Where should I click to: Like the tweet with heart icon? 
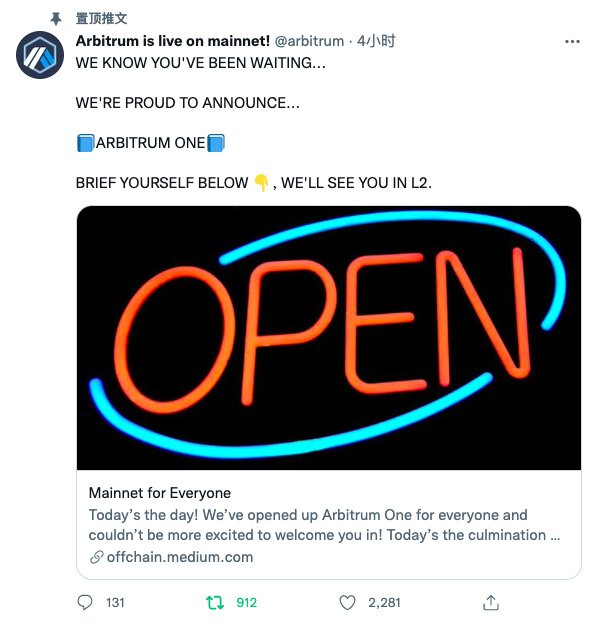[x=347, y=603]
